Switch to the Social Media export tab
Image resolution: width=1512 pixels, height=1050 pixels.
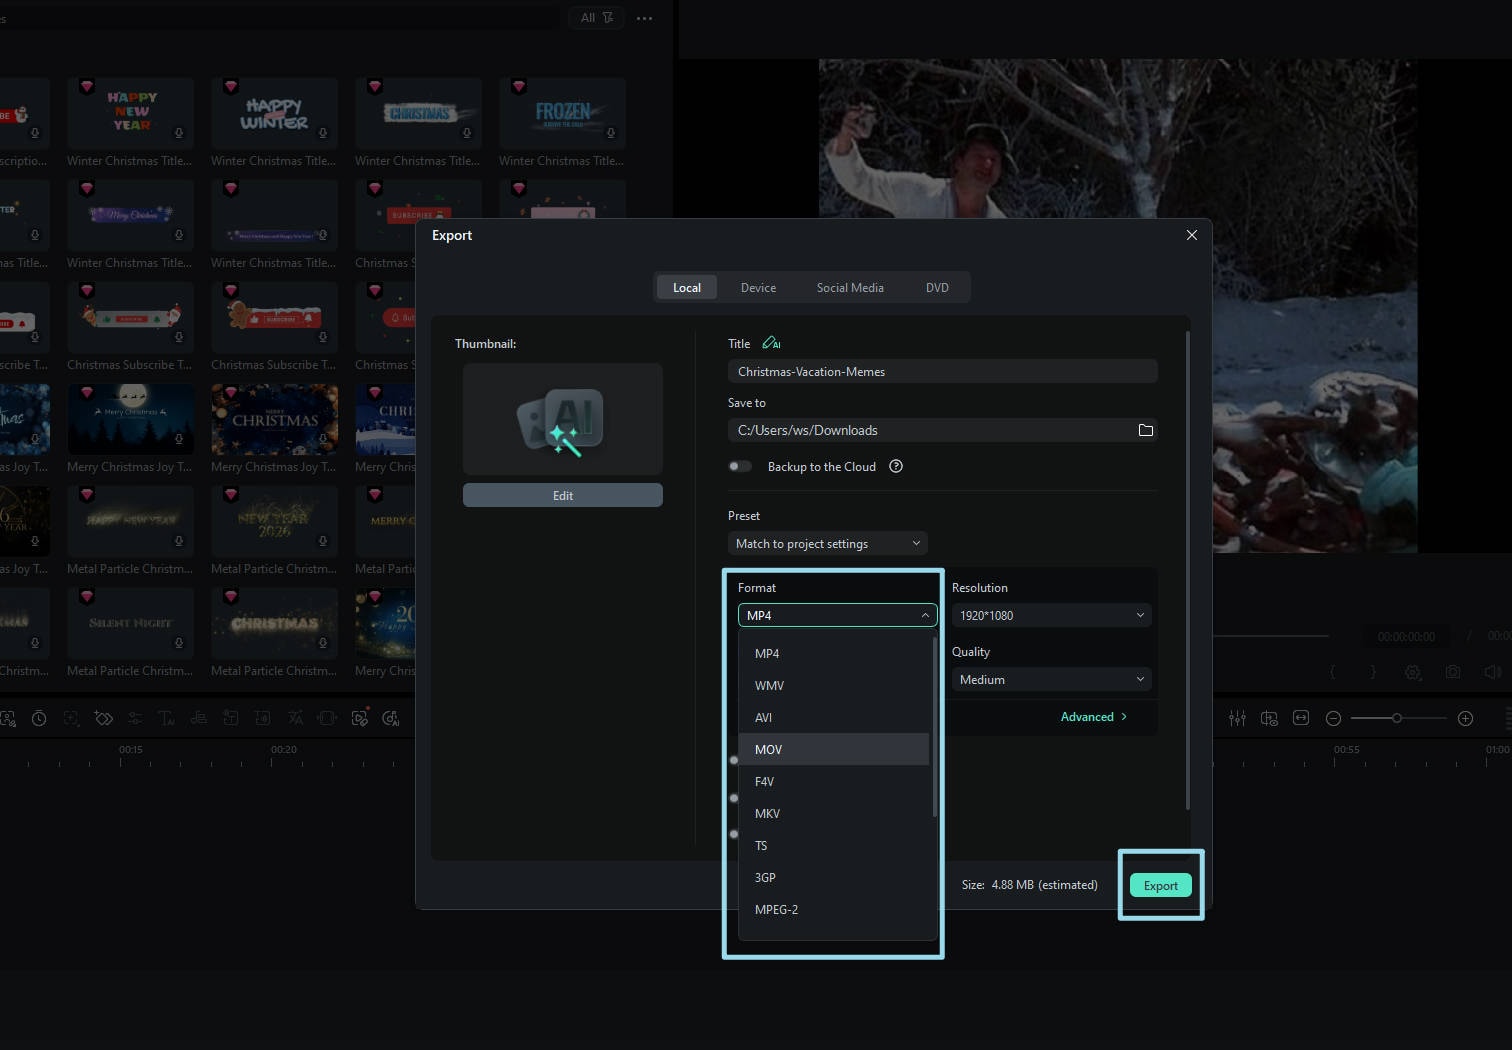pyautogui.click(x=850, y=287)
